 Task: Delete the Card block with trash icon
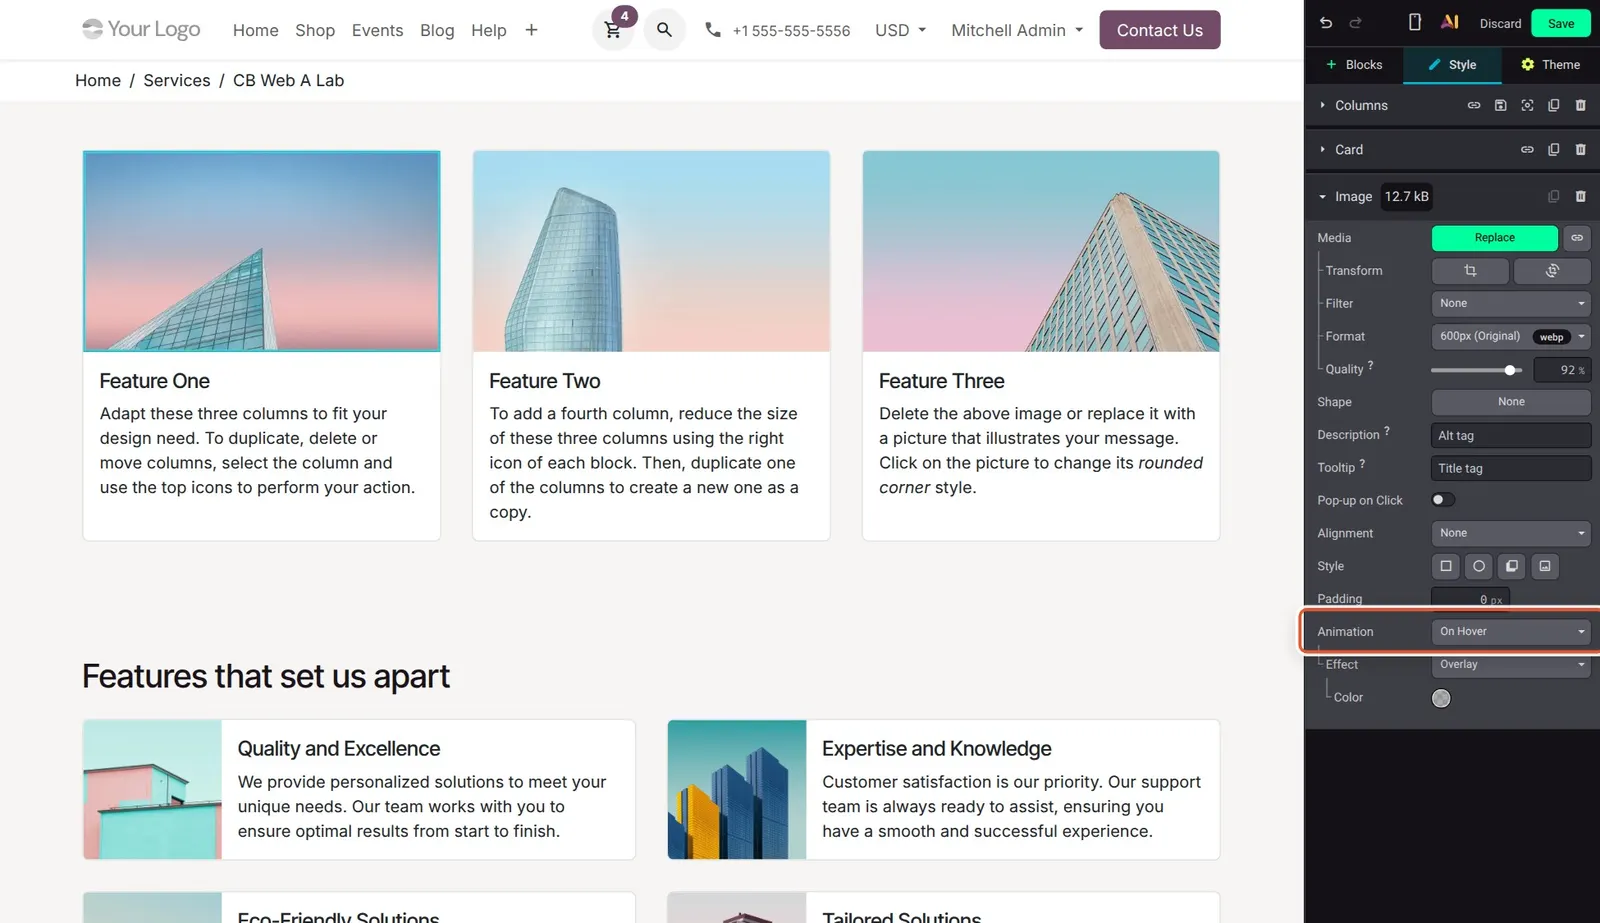[1581, 149]
